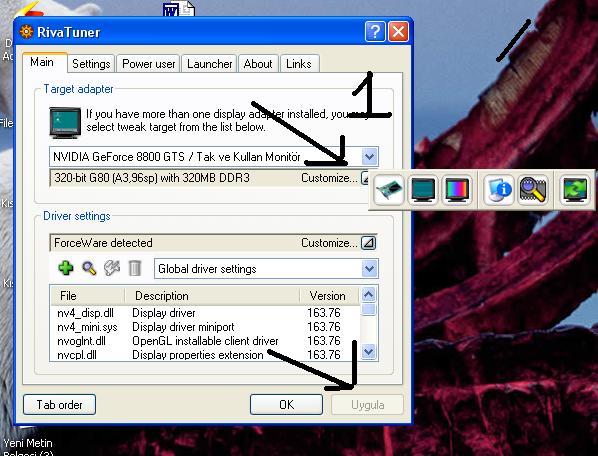Open the color spectrum monitor icon

[457, 189]
